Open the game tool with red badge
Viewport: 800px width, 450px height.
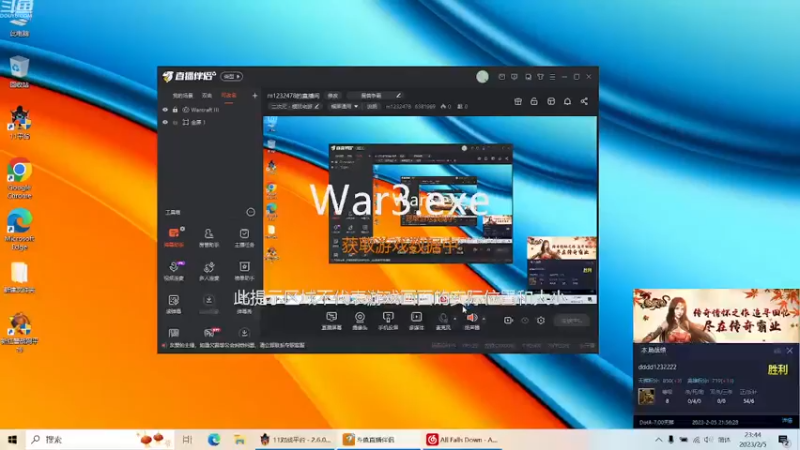coord(210,333)
